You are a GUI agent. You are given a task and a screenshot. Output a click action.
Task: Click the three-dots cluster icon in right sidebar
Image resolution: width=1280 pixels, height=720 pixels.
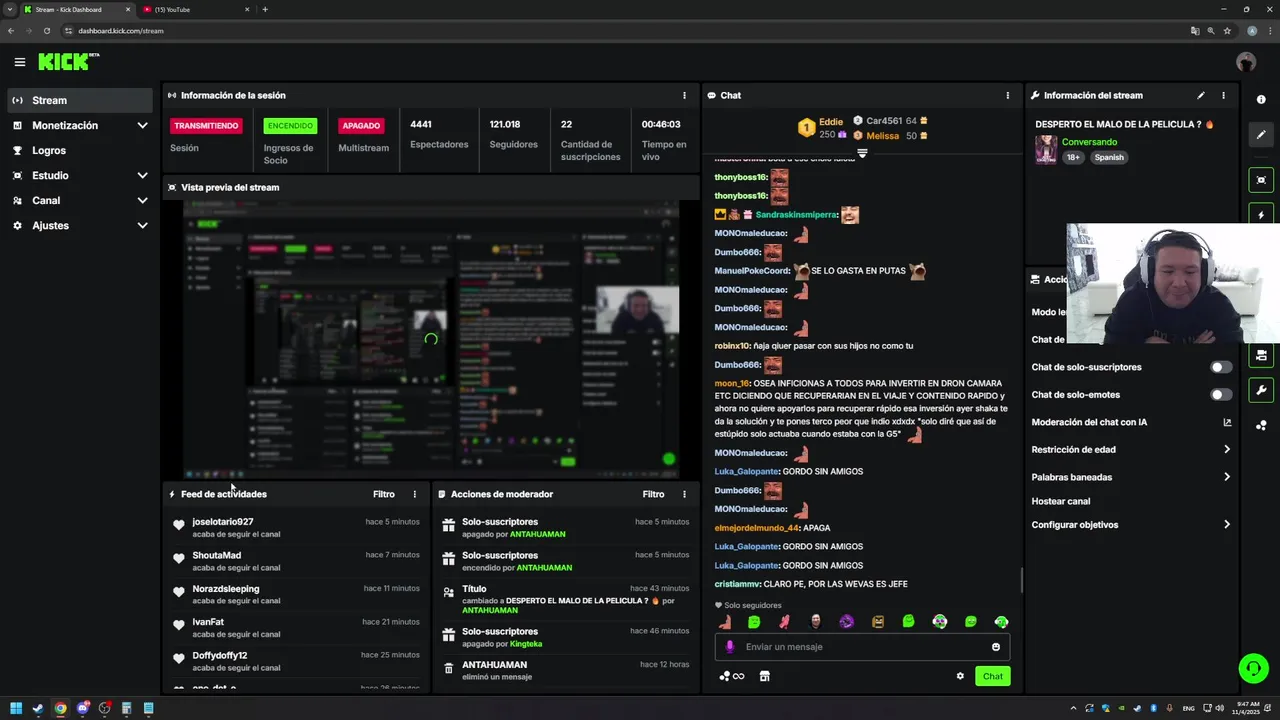coord(1261,425)
